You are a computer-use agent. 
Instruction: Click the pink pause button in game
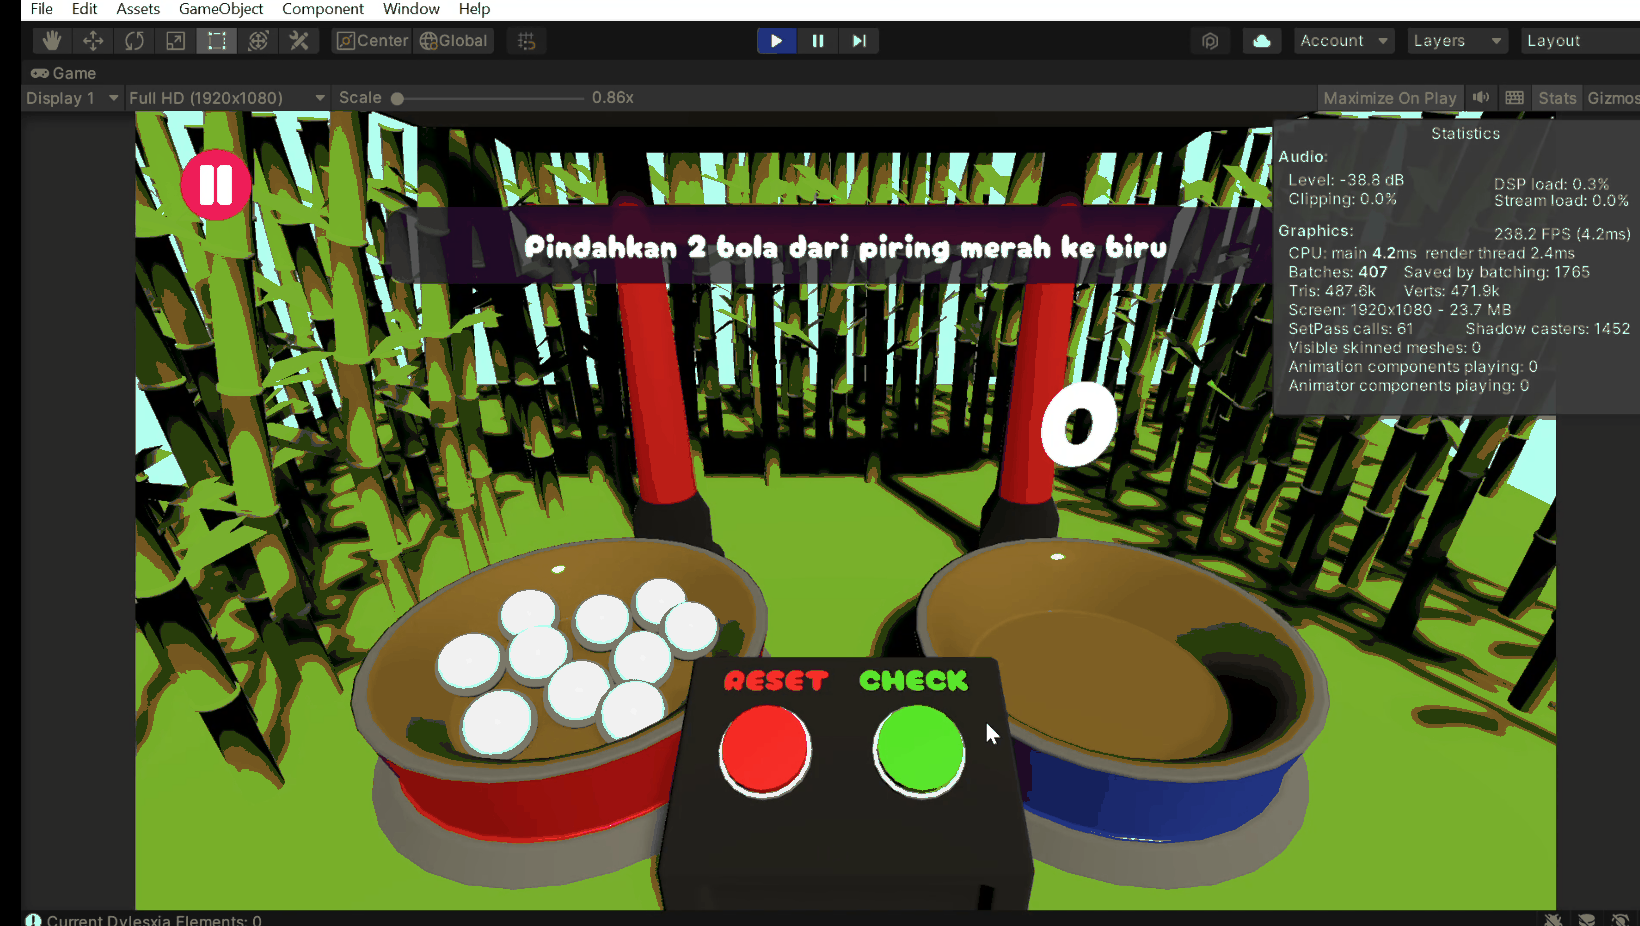tap(215, 185)
